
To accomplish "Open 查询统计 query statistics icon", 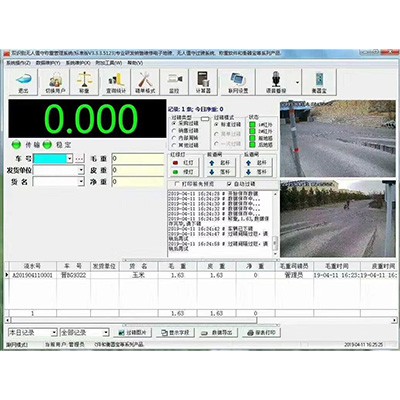I will (x=116, y=82).
